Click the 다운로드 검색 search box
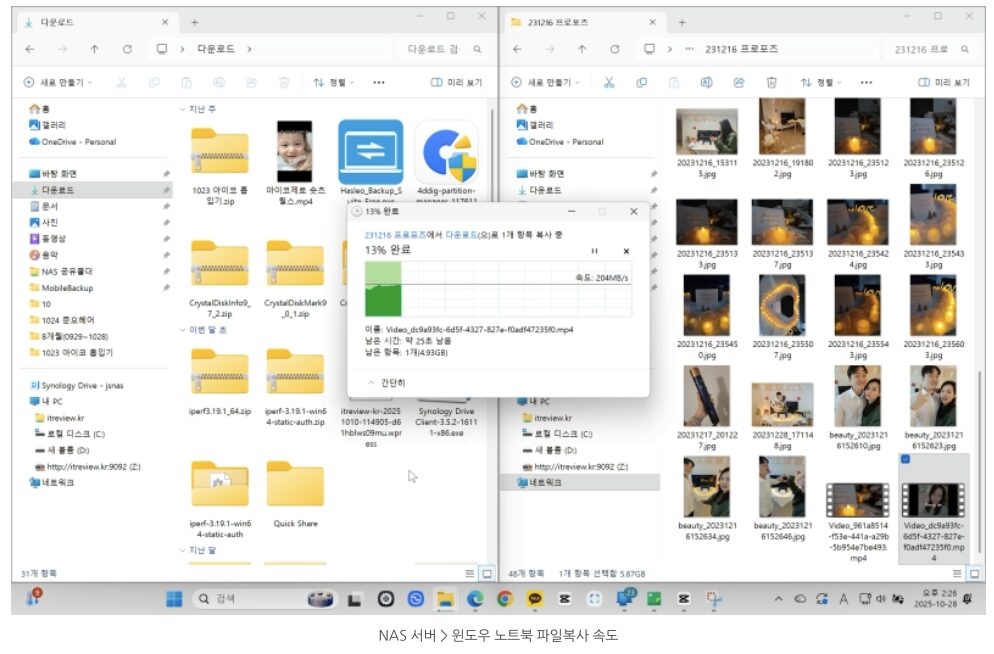Image resolution: width=994 pixels, height=654 pixels. click(440, 49)
